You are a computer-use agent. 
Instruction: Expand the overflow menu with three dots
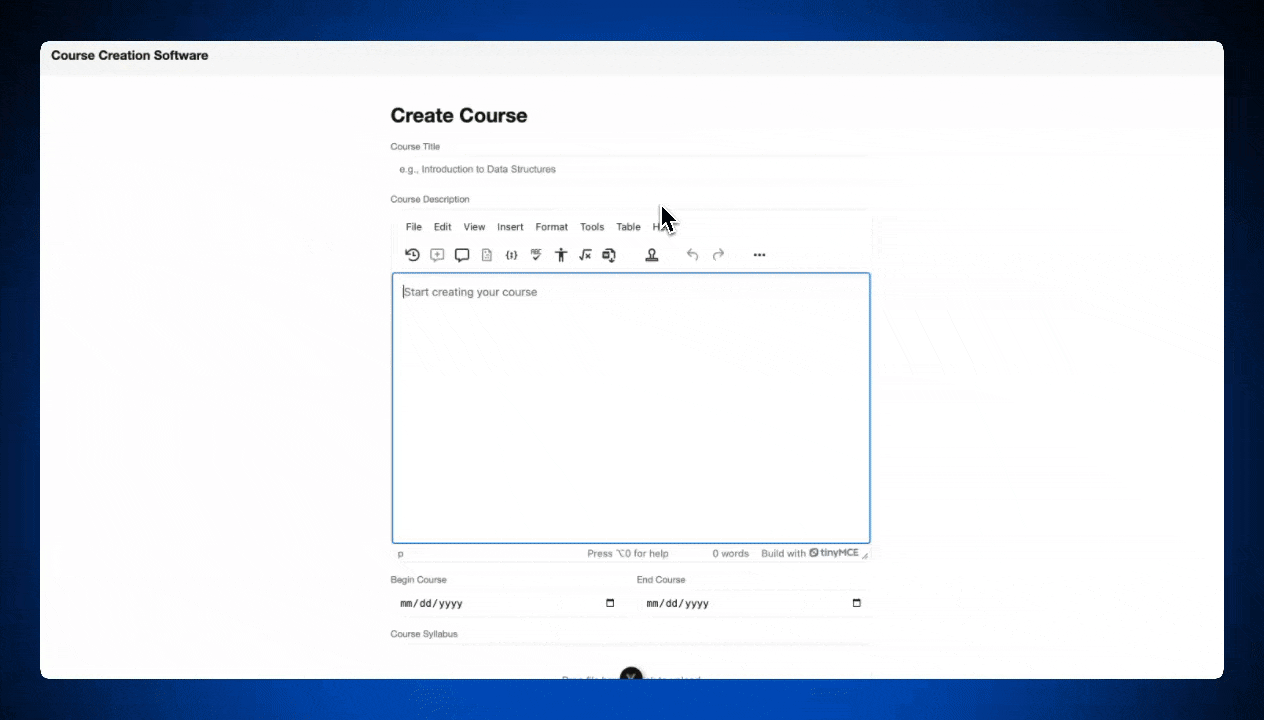(759, 255)
